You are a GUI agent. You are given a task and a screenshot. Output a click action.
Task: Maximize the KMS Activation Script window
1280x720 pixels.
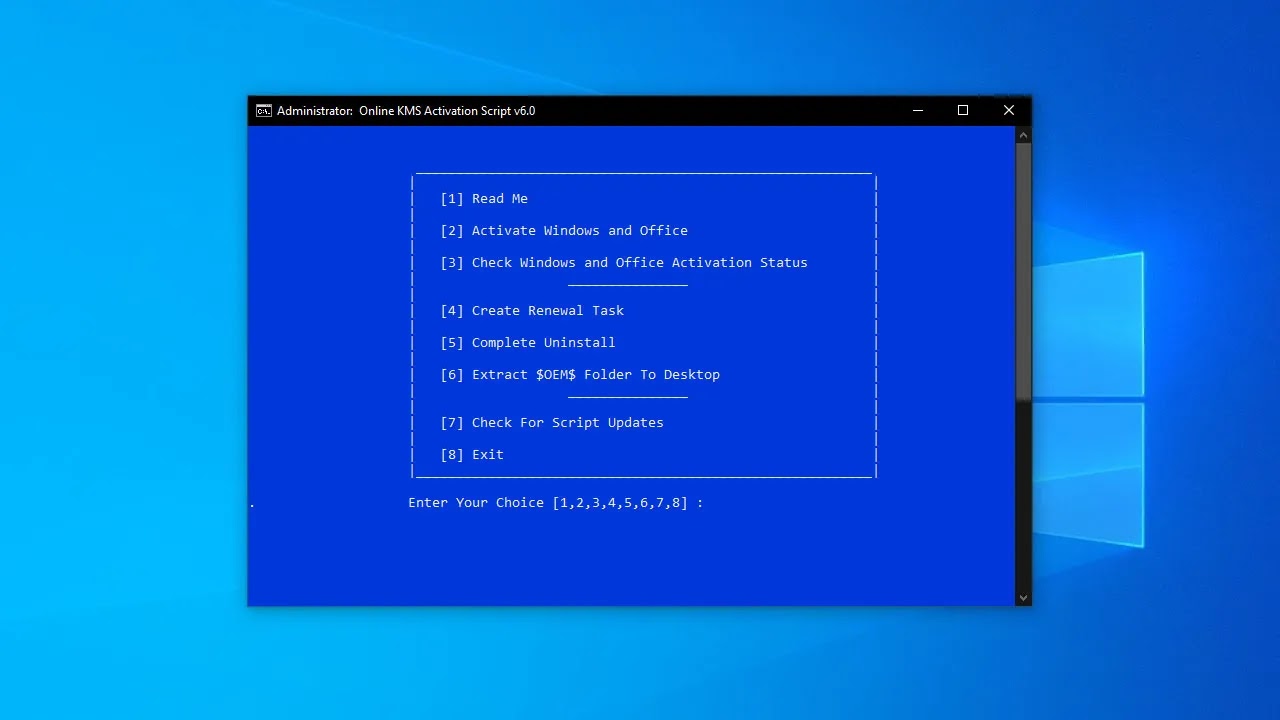pos(963,111)
